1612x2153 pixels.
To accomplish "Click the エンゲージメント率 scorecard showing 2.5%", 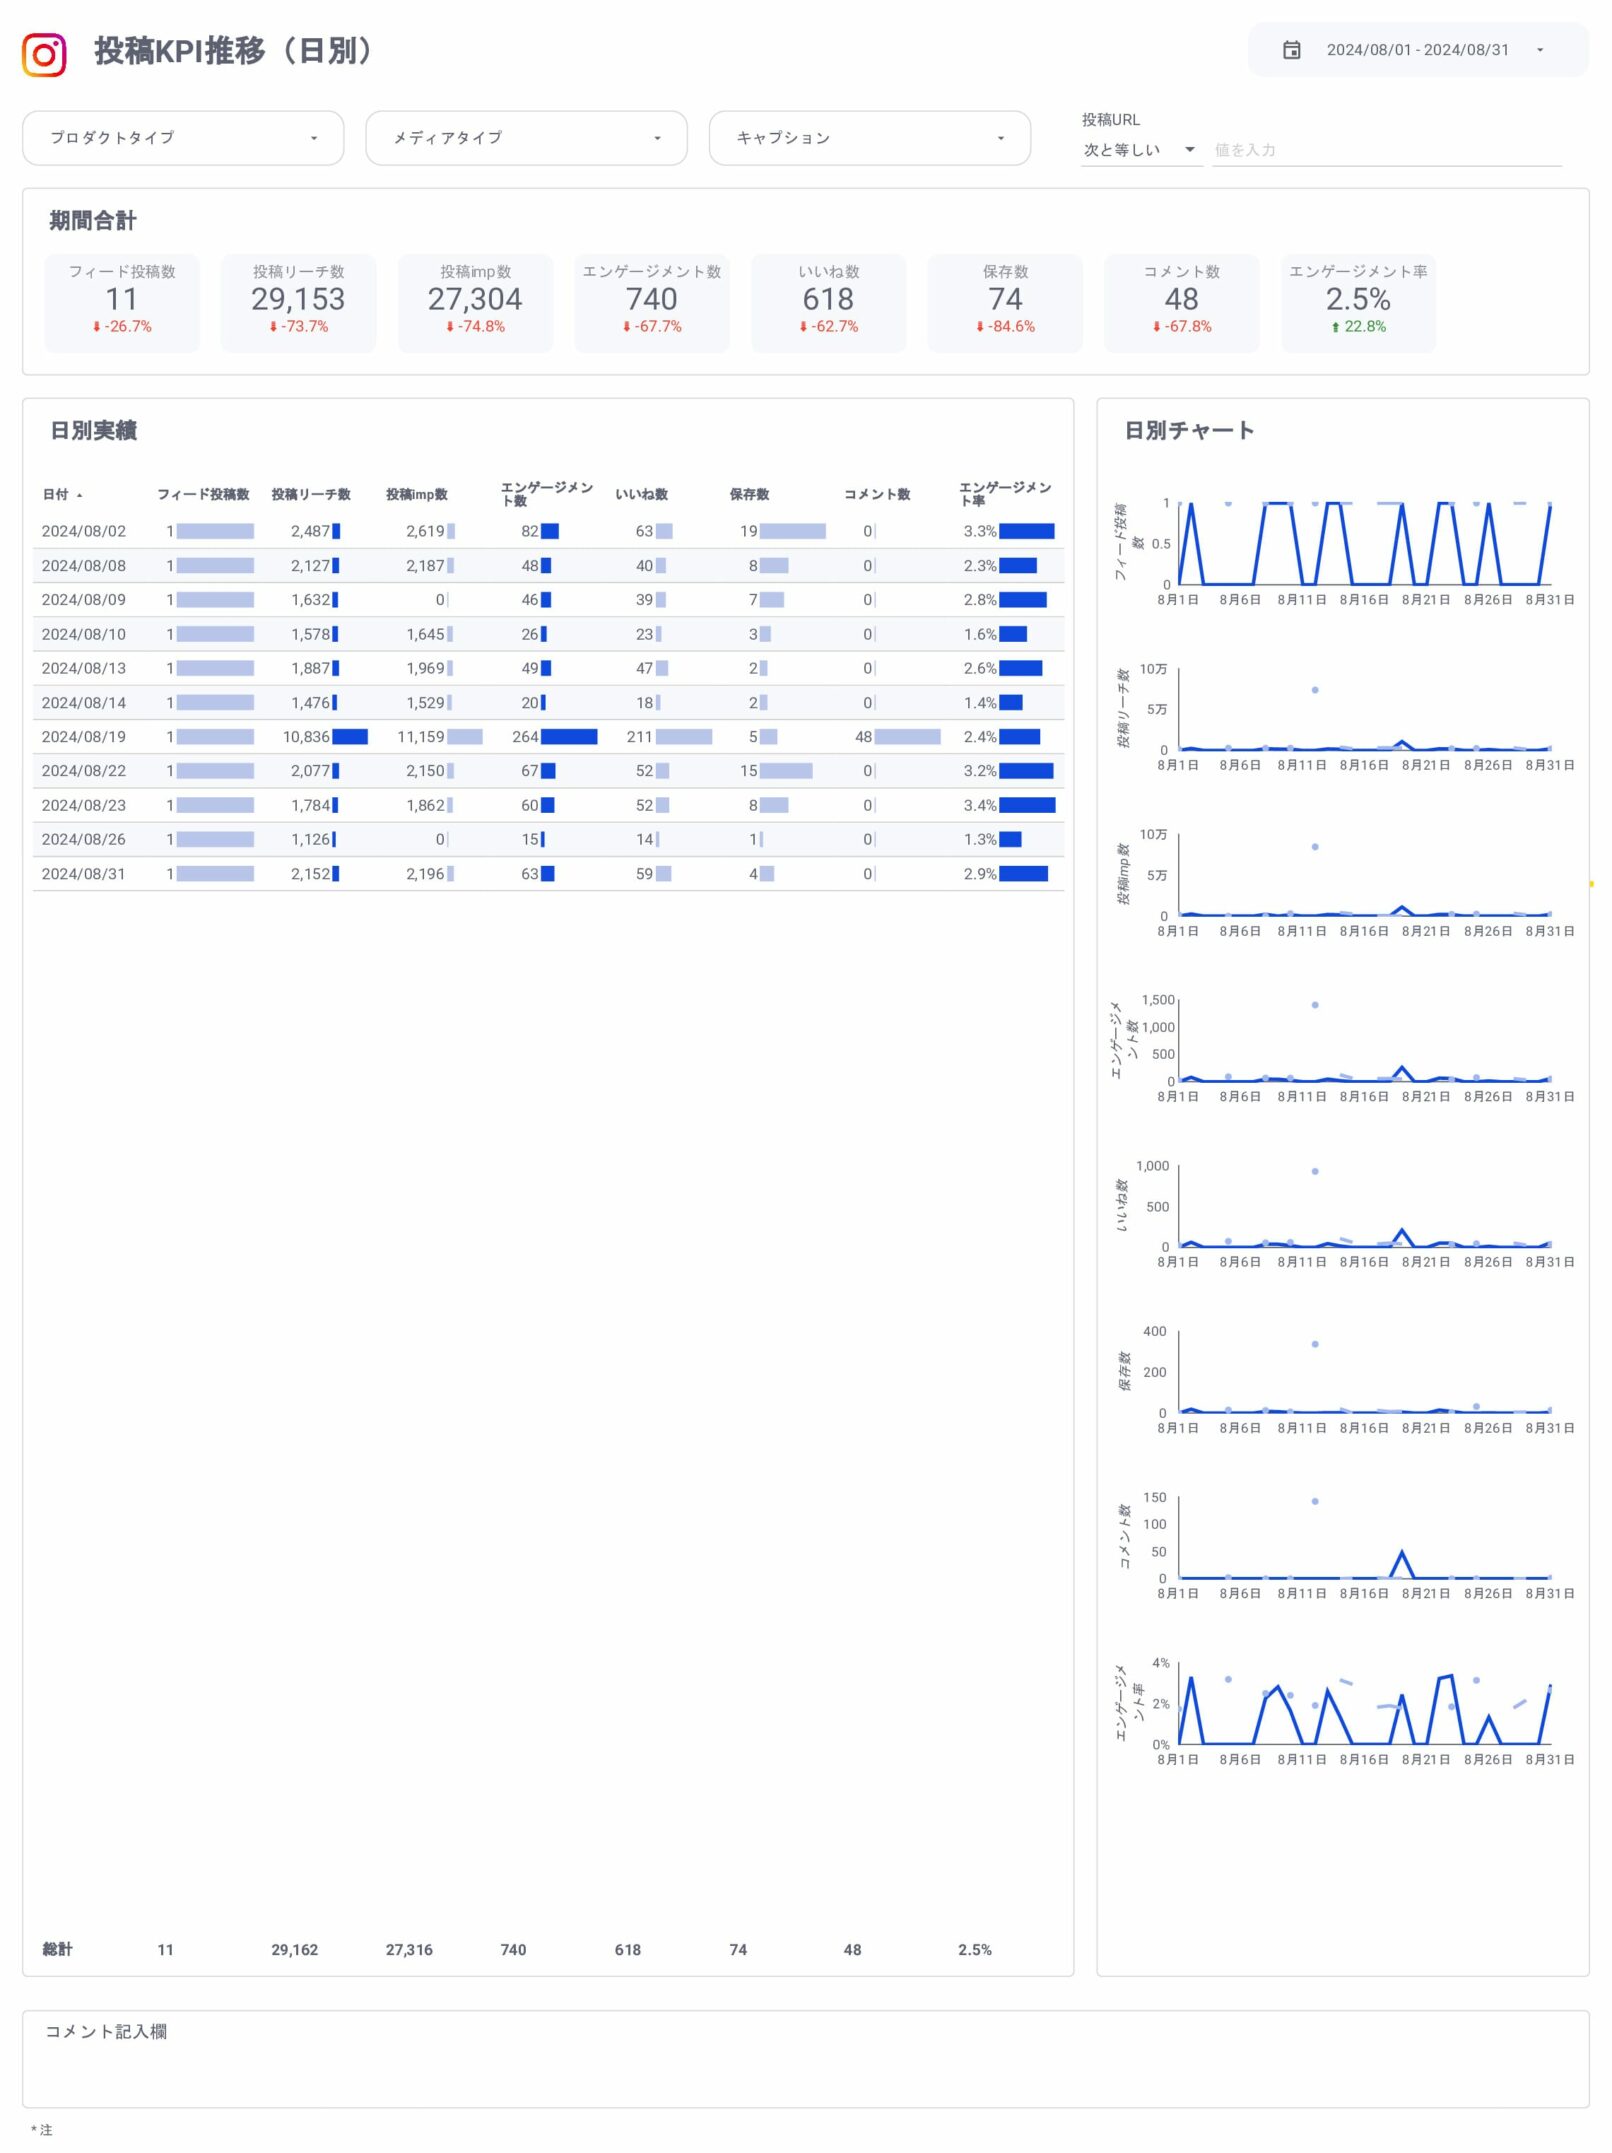I will 1357,300.
